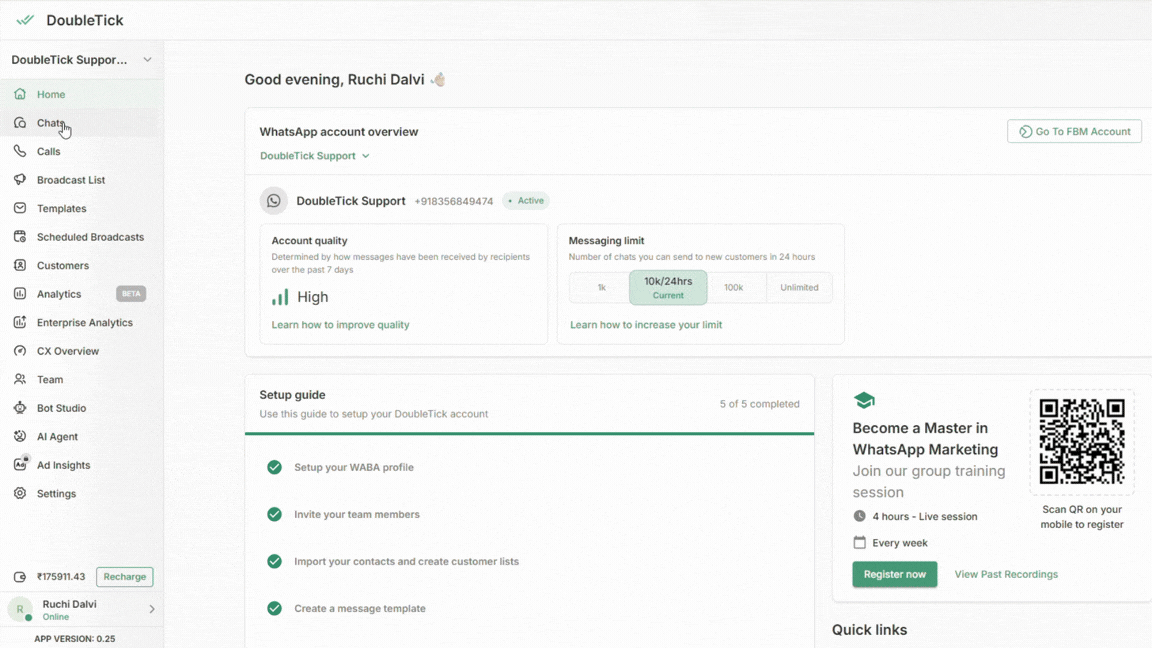Open Learn how to improve quality link

[x=340, y=325]
